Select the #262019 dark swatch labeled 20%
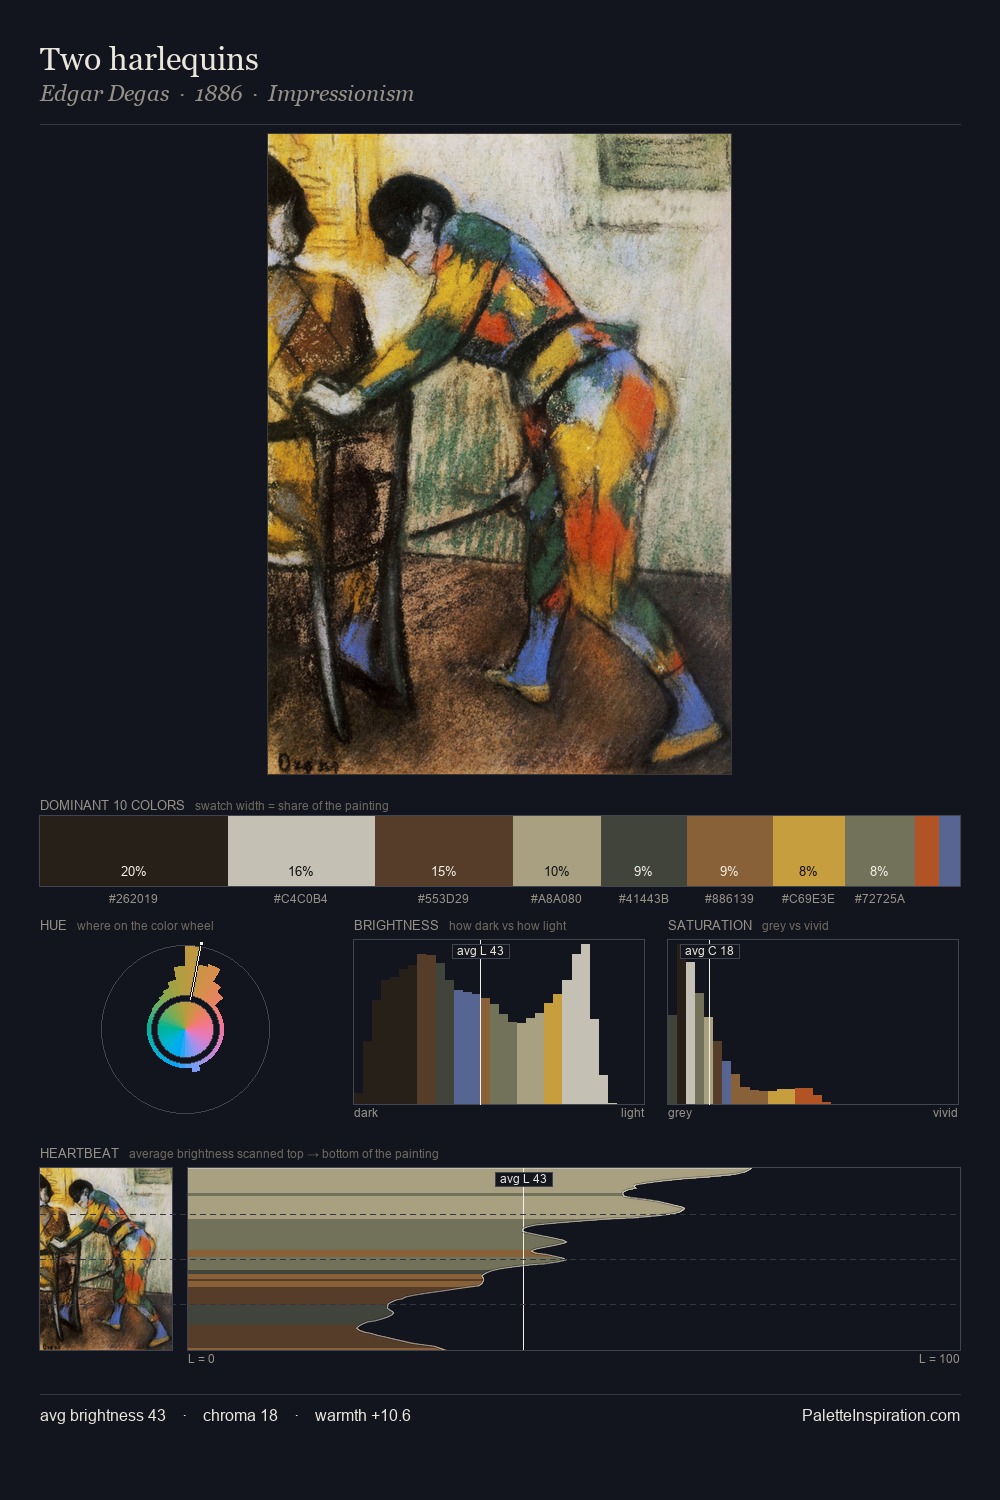 (134, 851)
